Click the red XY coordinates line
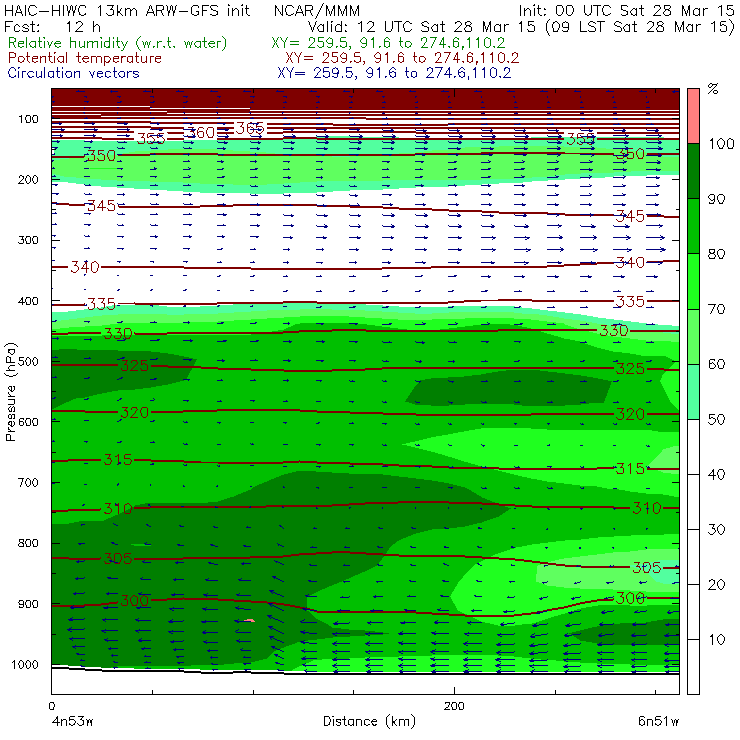740x740 pixels. 402,58
